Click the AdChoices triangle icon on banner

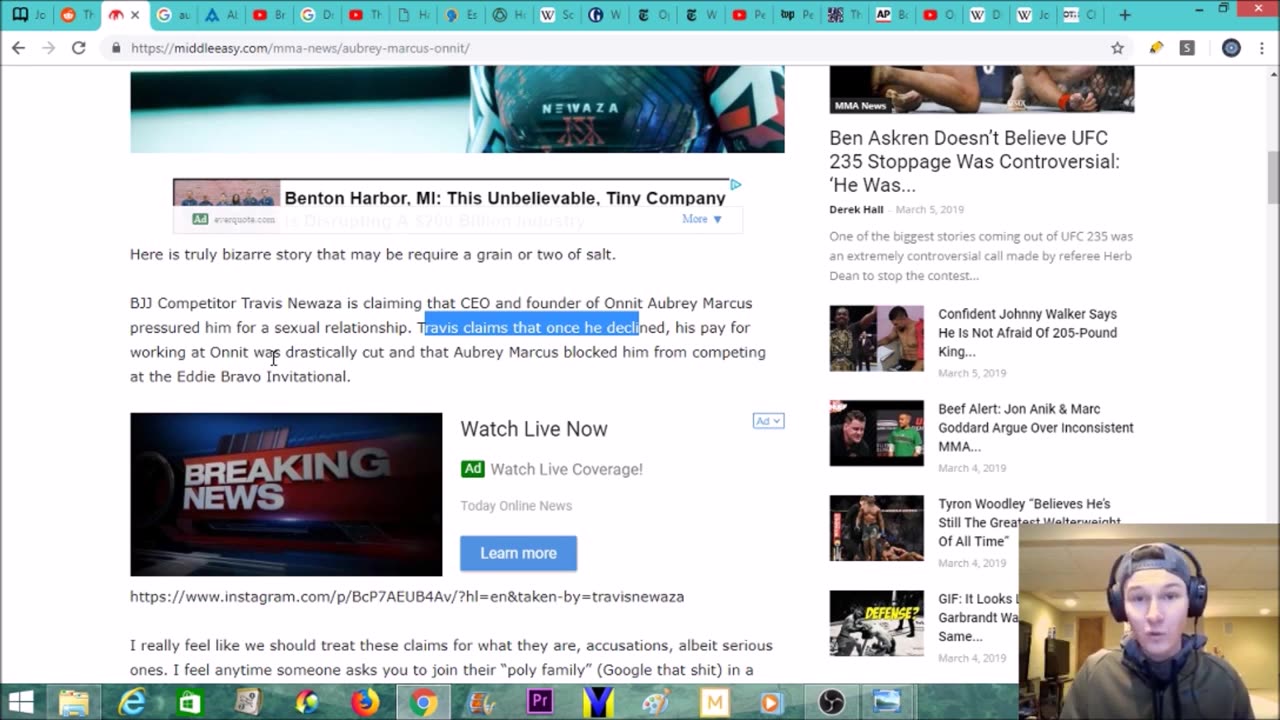[735, 185]
